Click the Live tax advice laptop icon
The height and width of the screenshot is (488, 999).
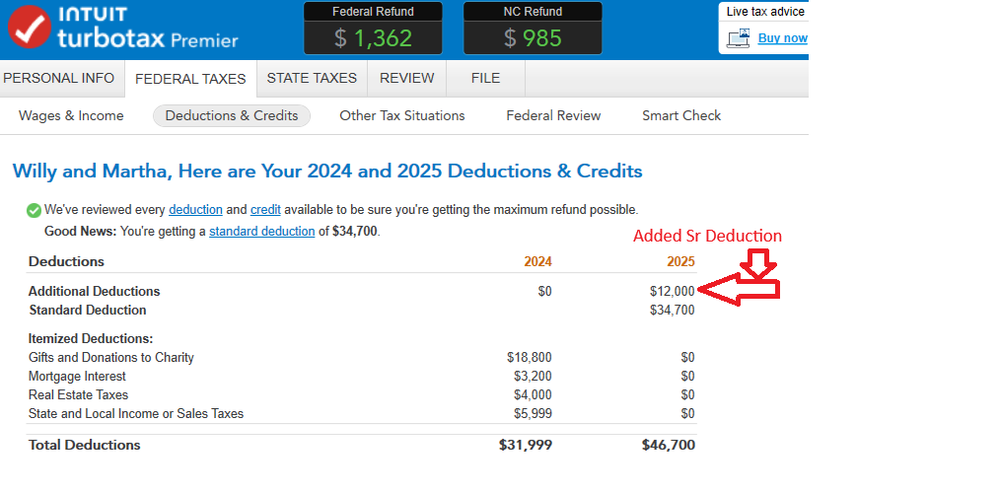coord(738,39)
